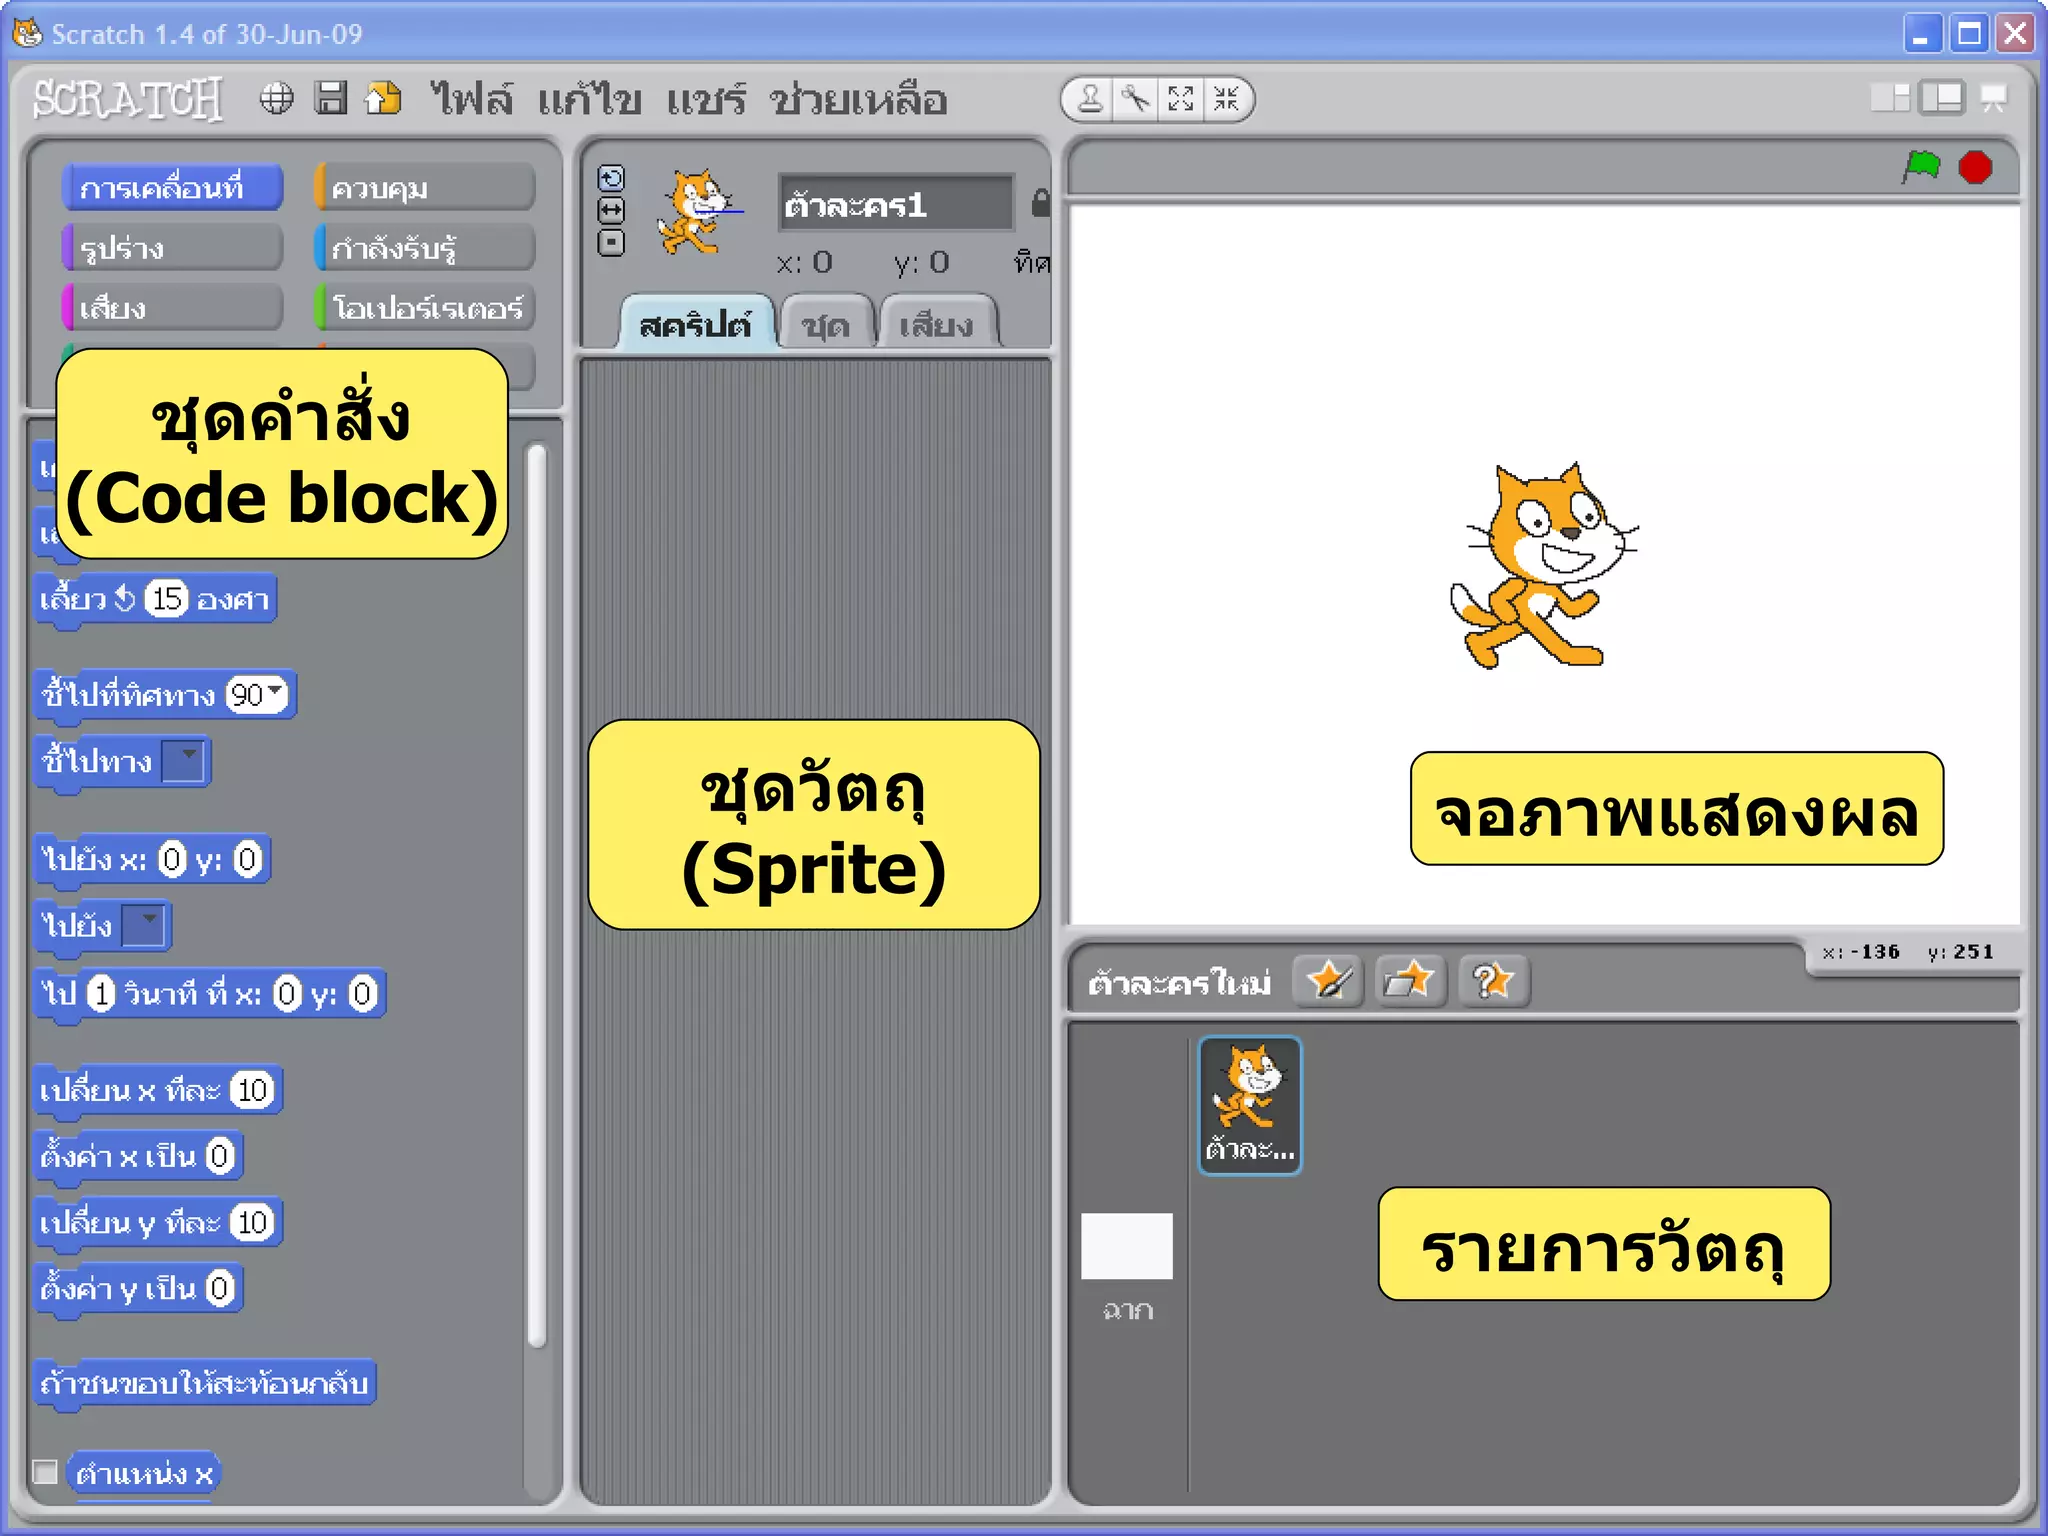The height and width of the screenshot is (1536, 2048).
Task: Click the เปลี่ยน x ทีละ 10 block
Action: tap(158, 1090)
